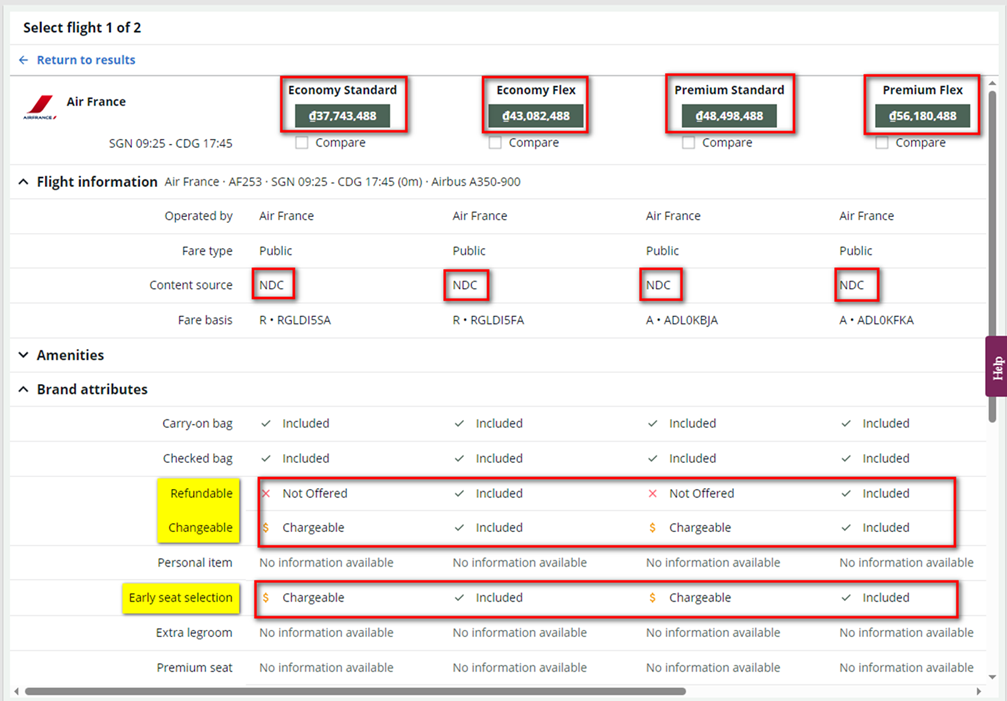Expand the Amenities section
Image resolution: width=1007 pixels, height=701 pixels.
click(24, 355)
